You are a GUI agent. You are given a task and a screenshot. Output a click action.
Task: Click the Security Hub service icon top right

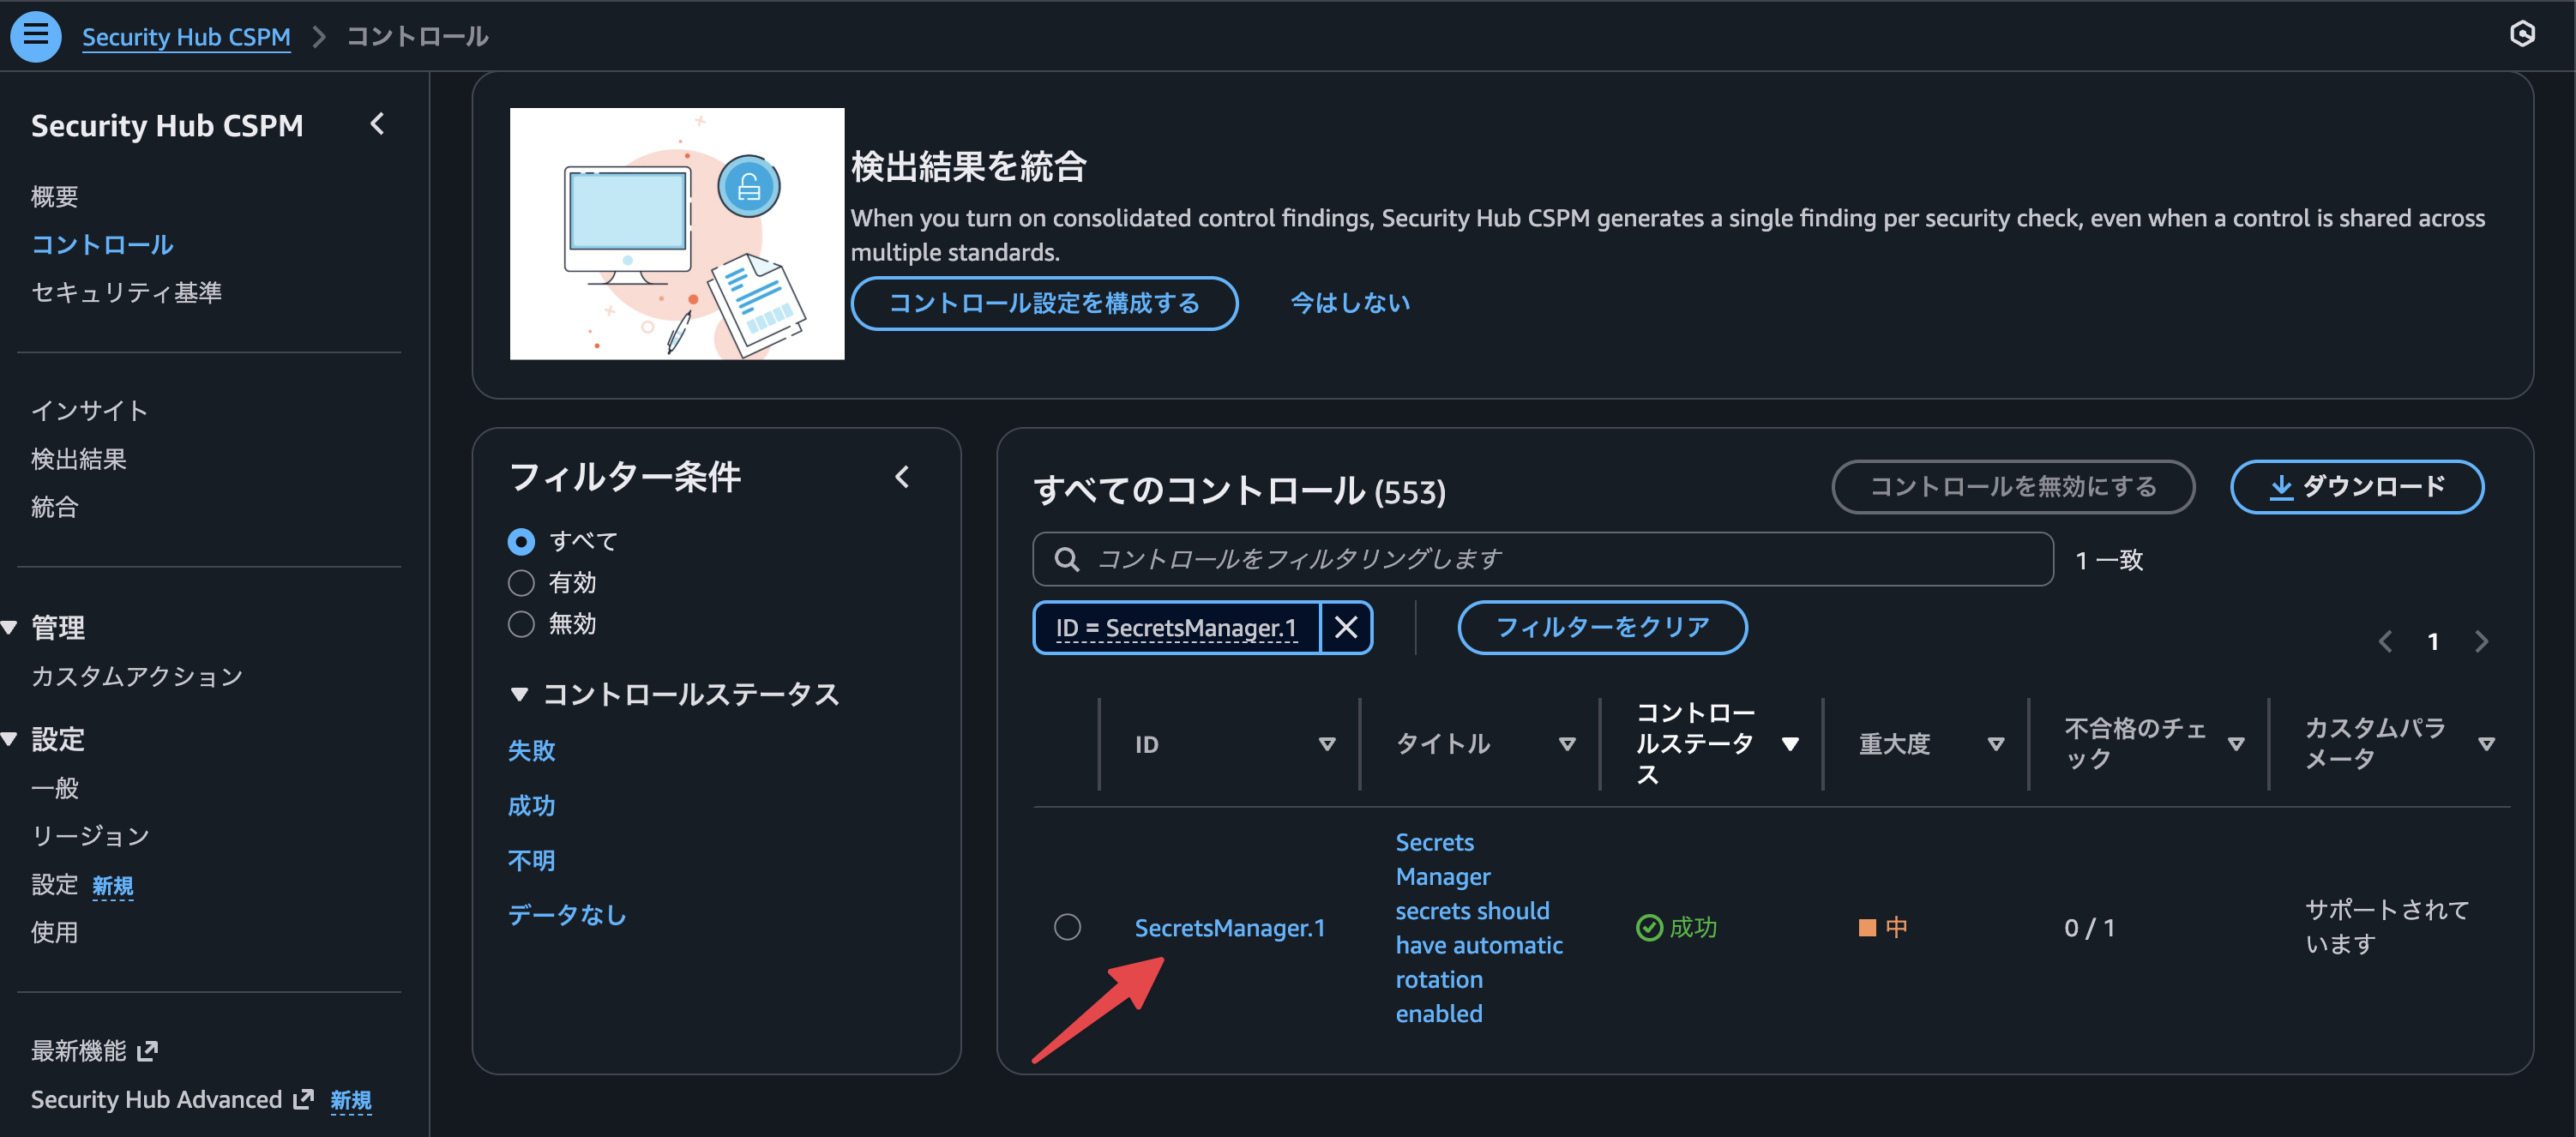2522,34
